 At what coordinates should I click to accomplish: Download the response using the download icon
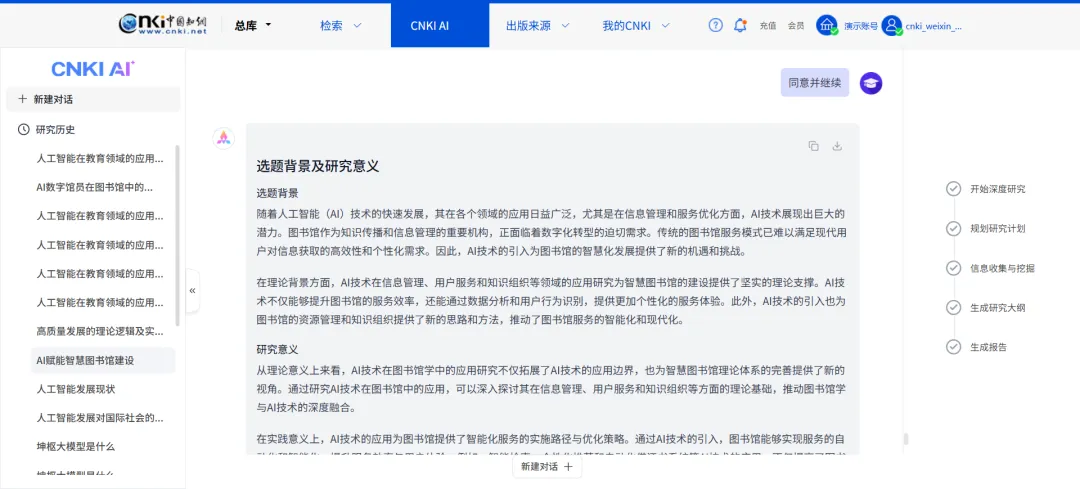coord(837,146)
